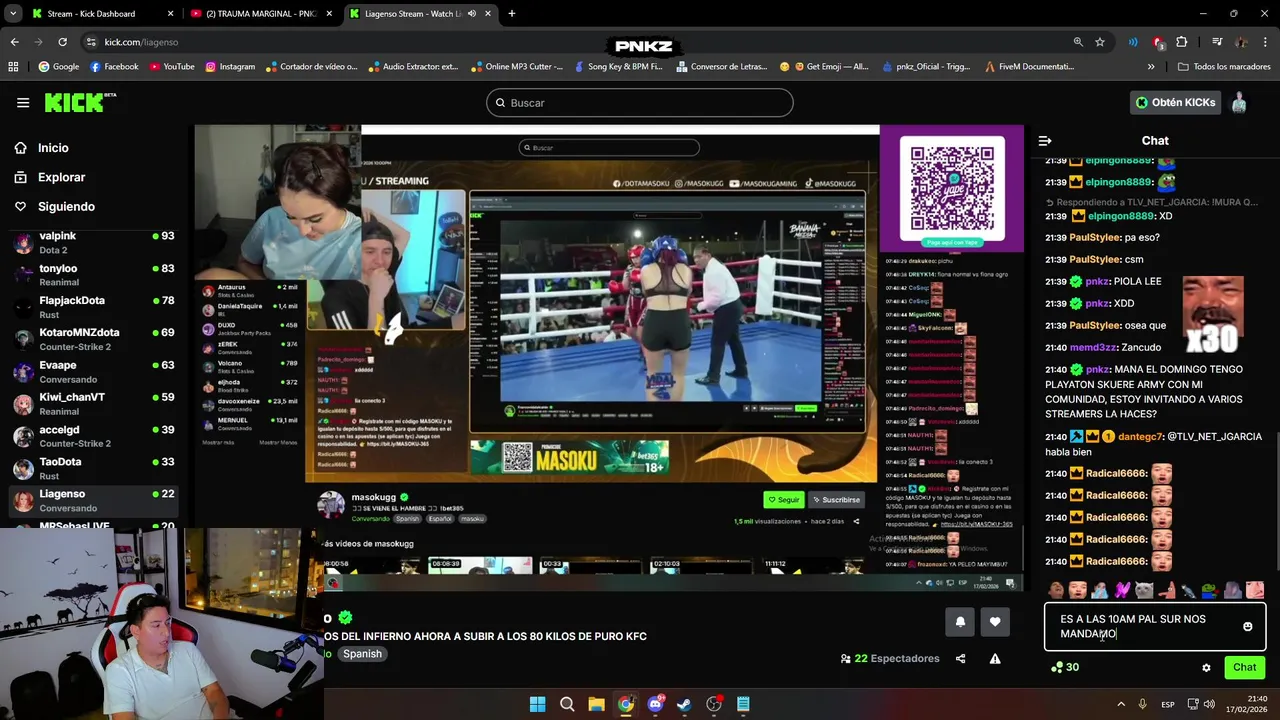The image size is (1280, 720).
Task: Open the Kick hamburger sidebar menu
Action: (x=23, y=102)
